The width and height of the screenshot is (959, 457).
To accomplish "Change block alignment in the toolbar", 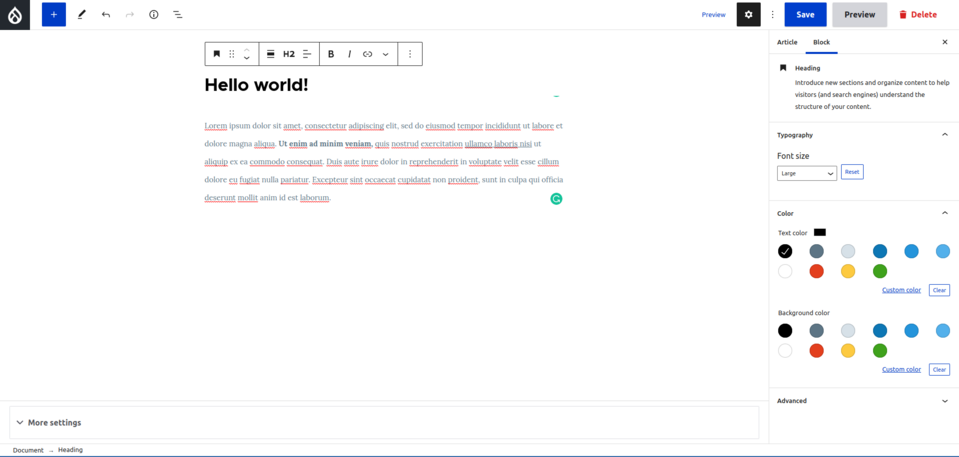I will tap(270, 54).
